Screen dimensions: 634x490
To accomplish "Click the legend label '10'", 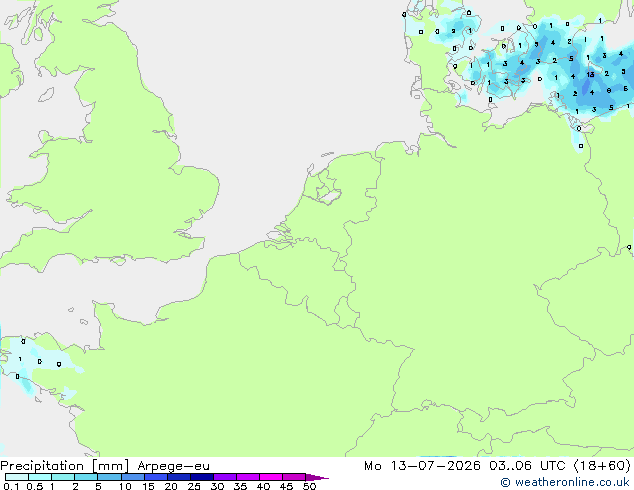I will pos(125,486).
